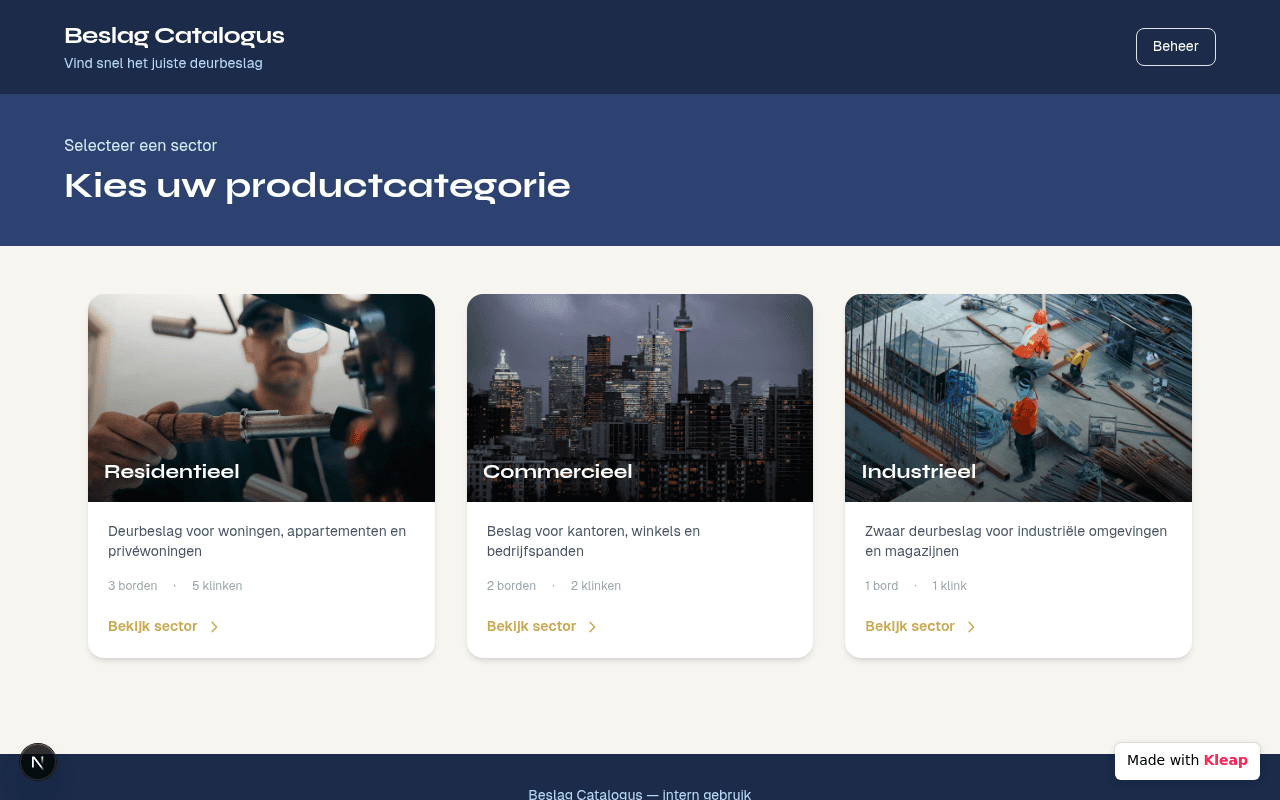Click the '2 klinken' count text
The image size is (1280, 800).
tap(596, 586)
